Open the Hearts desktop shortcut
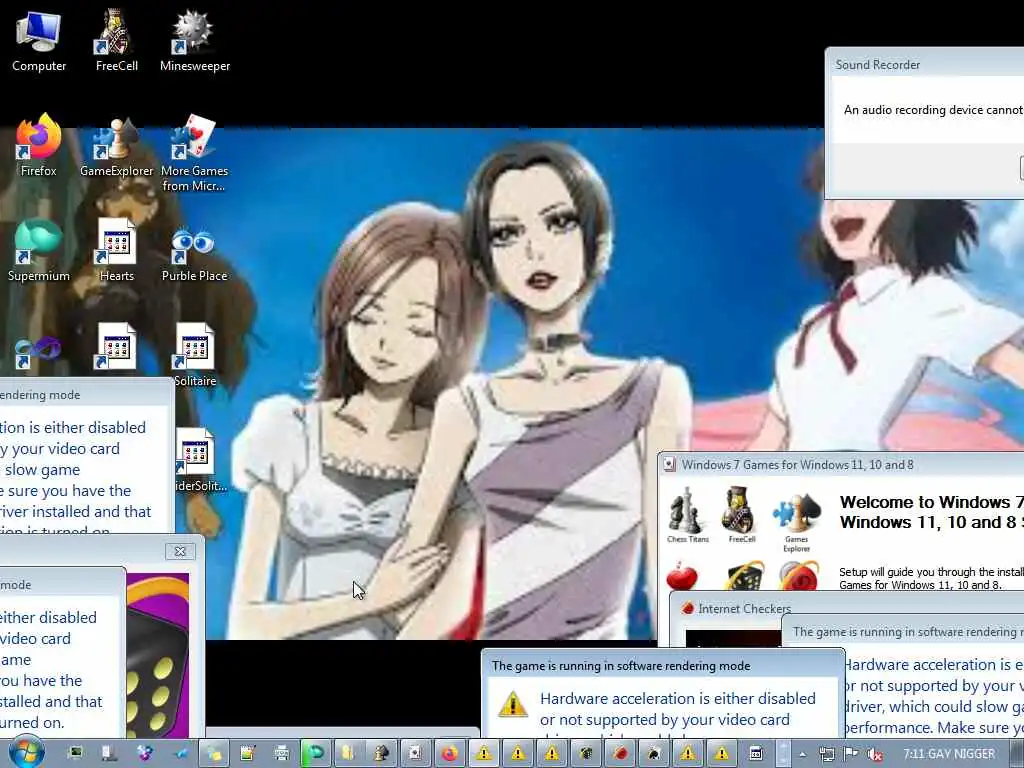This screenshot has height=768, width=1024. click(x=116, y=251)
